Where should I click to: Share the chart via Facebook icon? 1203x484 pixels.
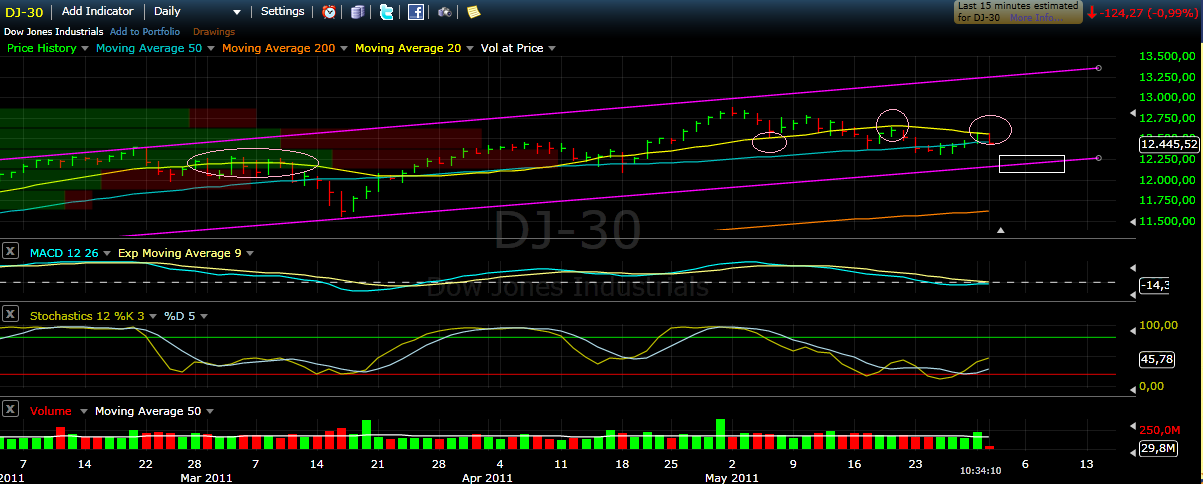(x=415, y=12)
